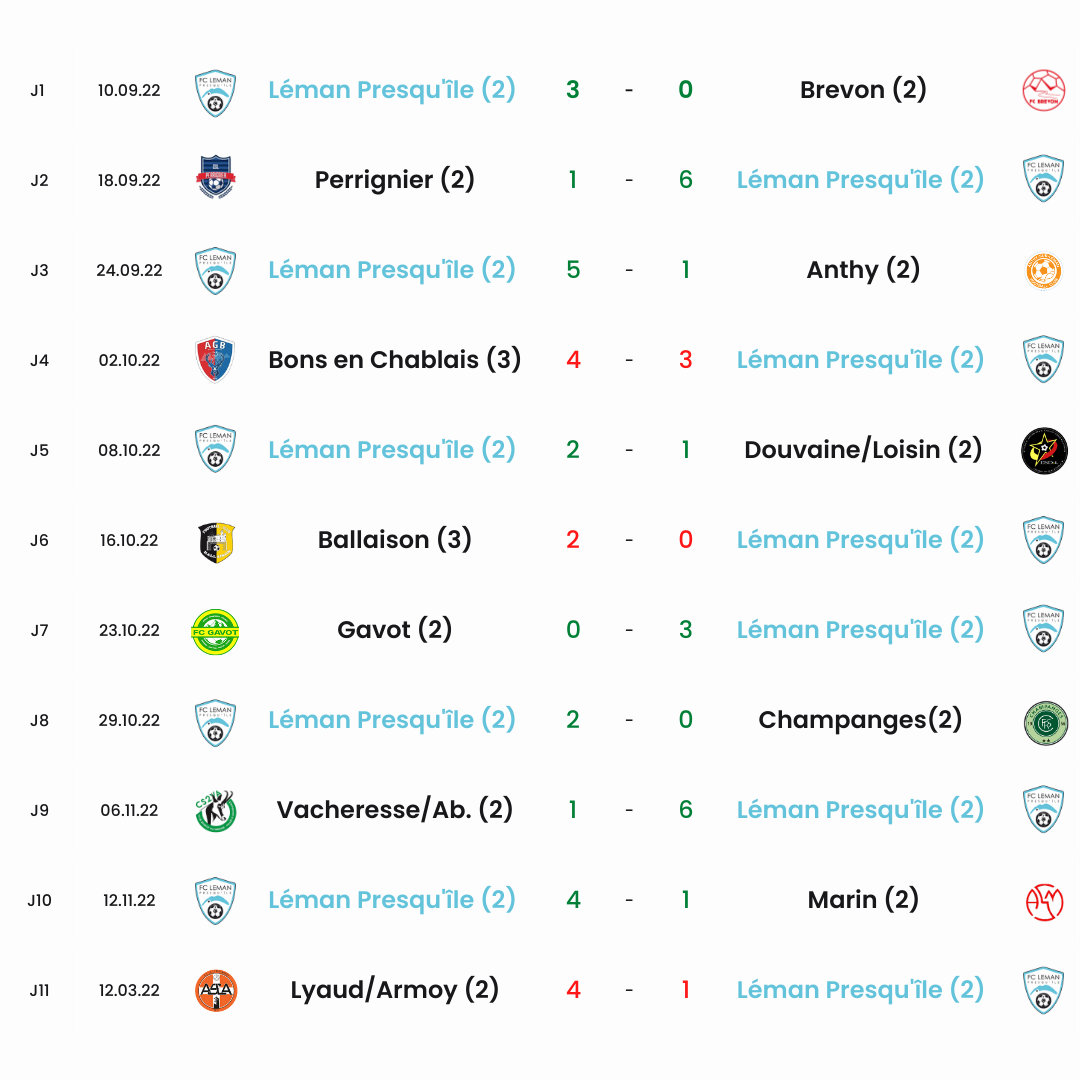
Task: Click the black Douvaine/Loisin star logo
Action: tap(1043, 450)
